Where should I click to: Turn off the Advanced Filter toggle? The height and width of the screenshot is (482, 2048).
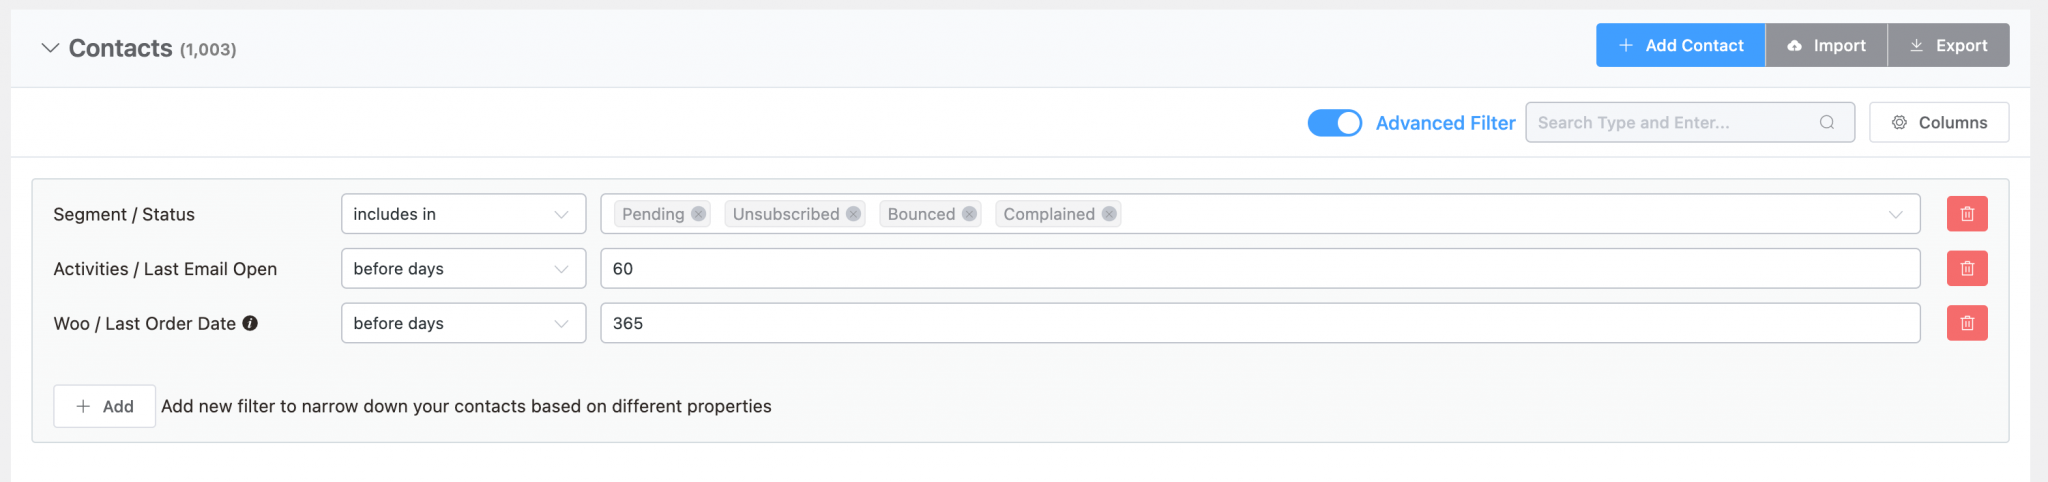pos(1334,123)
